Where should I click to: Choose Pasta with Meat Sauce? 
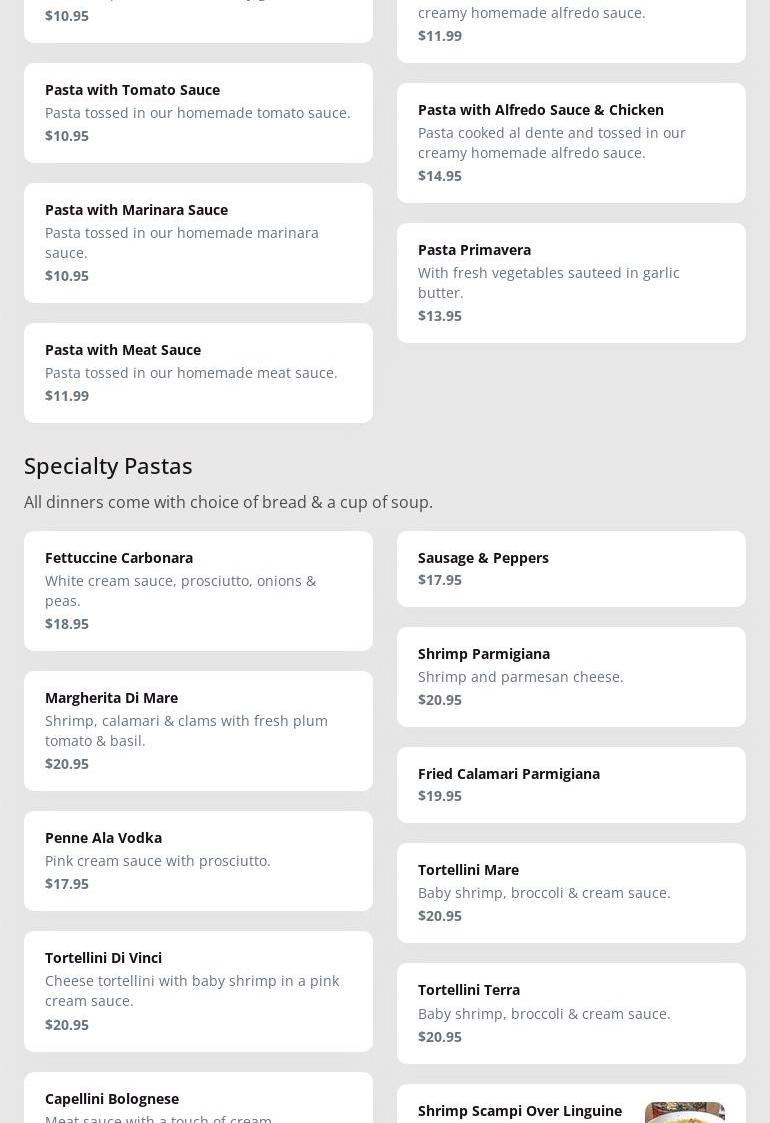(x=198, y=372)
